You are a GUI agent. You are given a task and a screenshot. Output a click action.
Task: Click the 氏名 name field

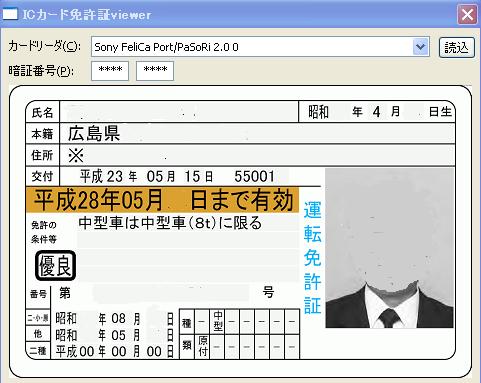179,112
